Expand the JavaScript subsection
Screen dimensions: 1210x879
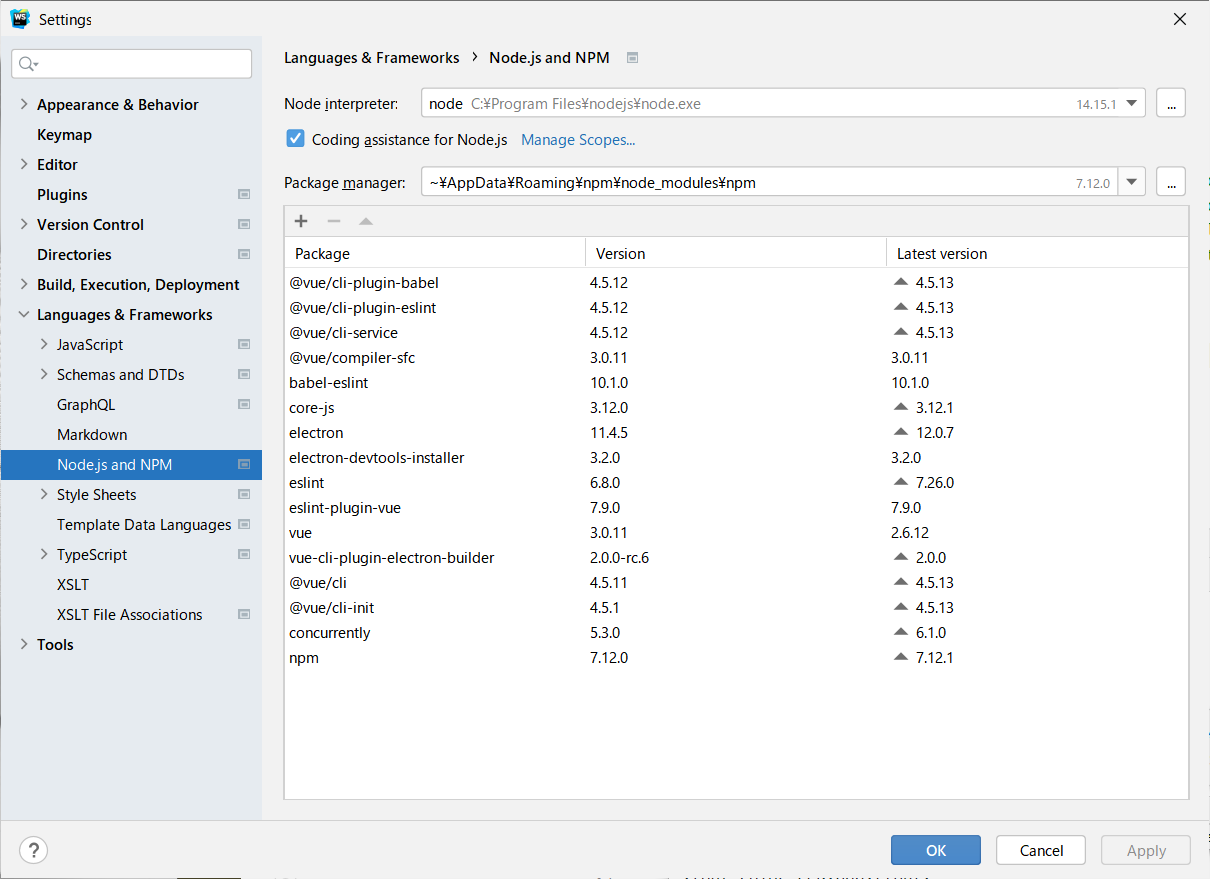point(44,345)
